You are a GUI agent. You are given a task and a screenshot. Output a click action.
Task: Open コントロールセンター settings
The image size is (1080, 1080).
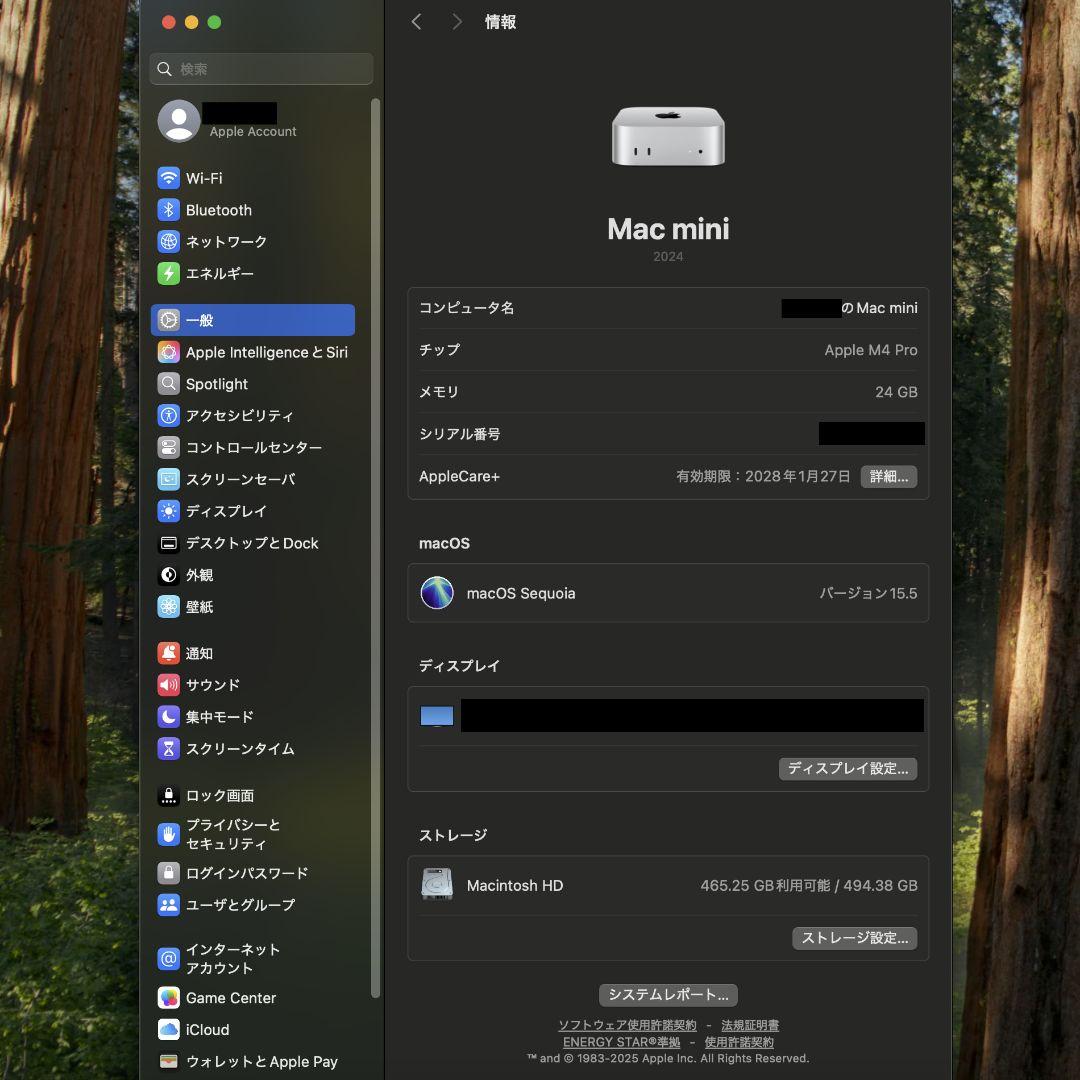[252, 447]
